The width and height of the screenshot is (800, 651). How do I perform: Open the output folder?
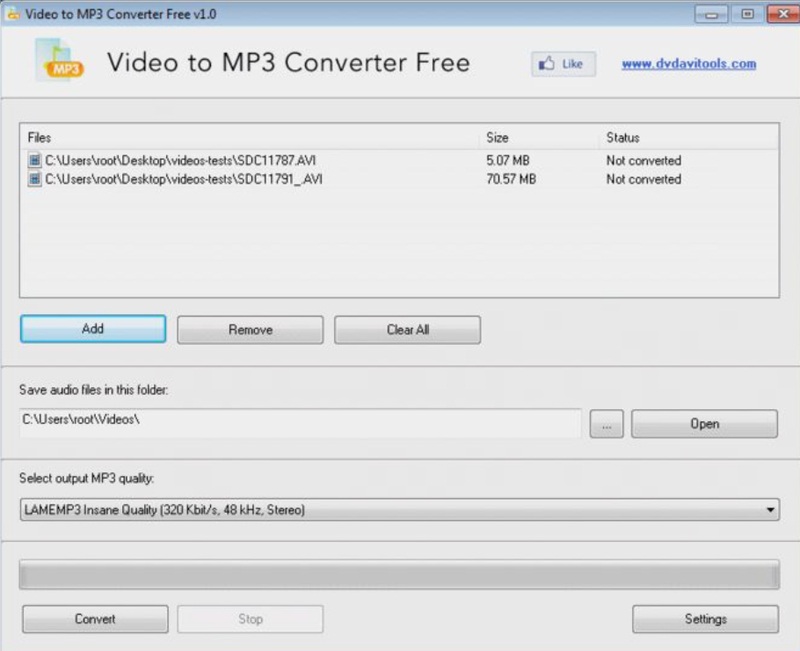[x=704, y=423]
